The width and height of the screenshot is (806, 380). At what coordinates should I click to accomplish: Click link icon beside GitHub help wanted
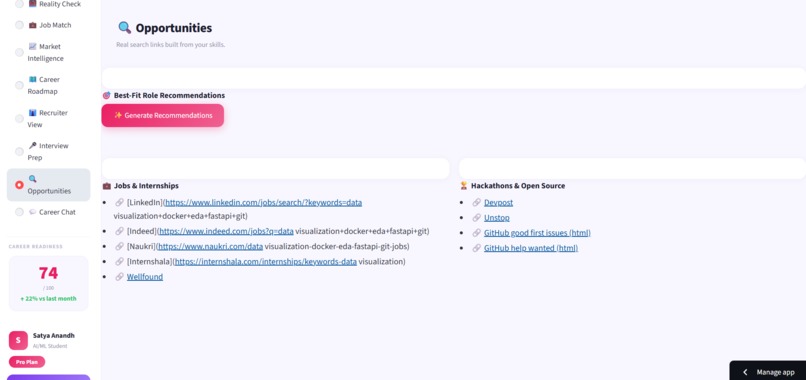point(477,248)
